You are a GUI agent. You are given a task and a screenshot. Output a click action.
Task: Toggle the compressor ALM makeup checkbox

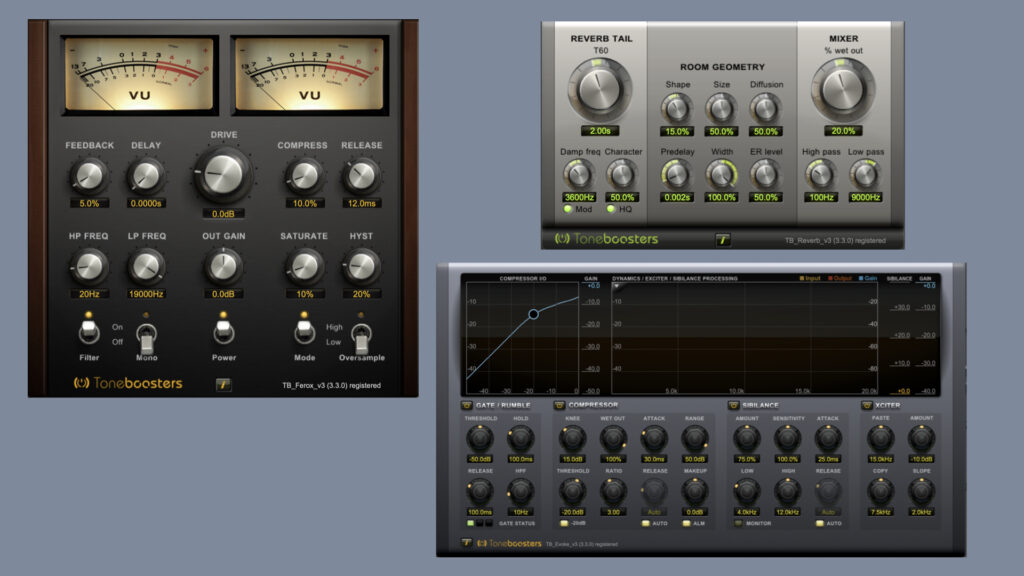[x=688, y=523]
